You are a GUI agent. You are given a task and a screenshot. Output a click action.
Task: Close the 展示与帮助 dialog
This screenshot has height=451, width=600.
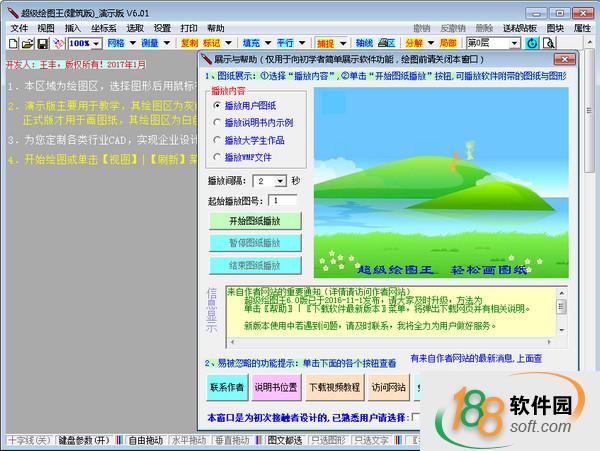pyautogui.click(x=564, y=59)
